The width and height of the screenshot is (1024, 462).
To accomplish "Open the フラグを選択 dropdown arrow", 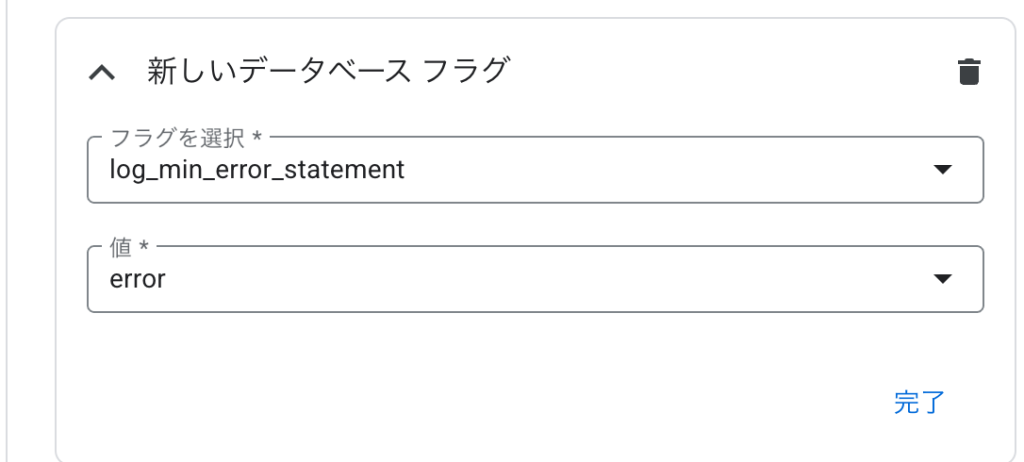I will (942, 170).
